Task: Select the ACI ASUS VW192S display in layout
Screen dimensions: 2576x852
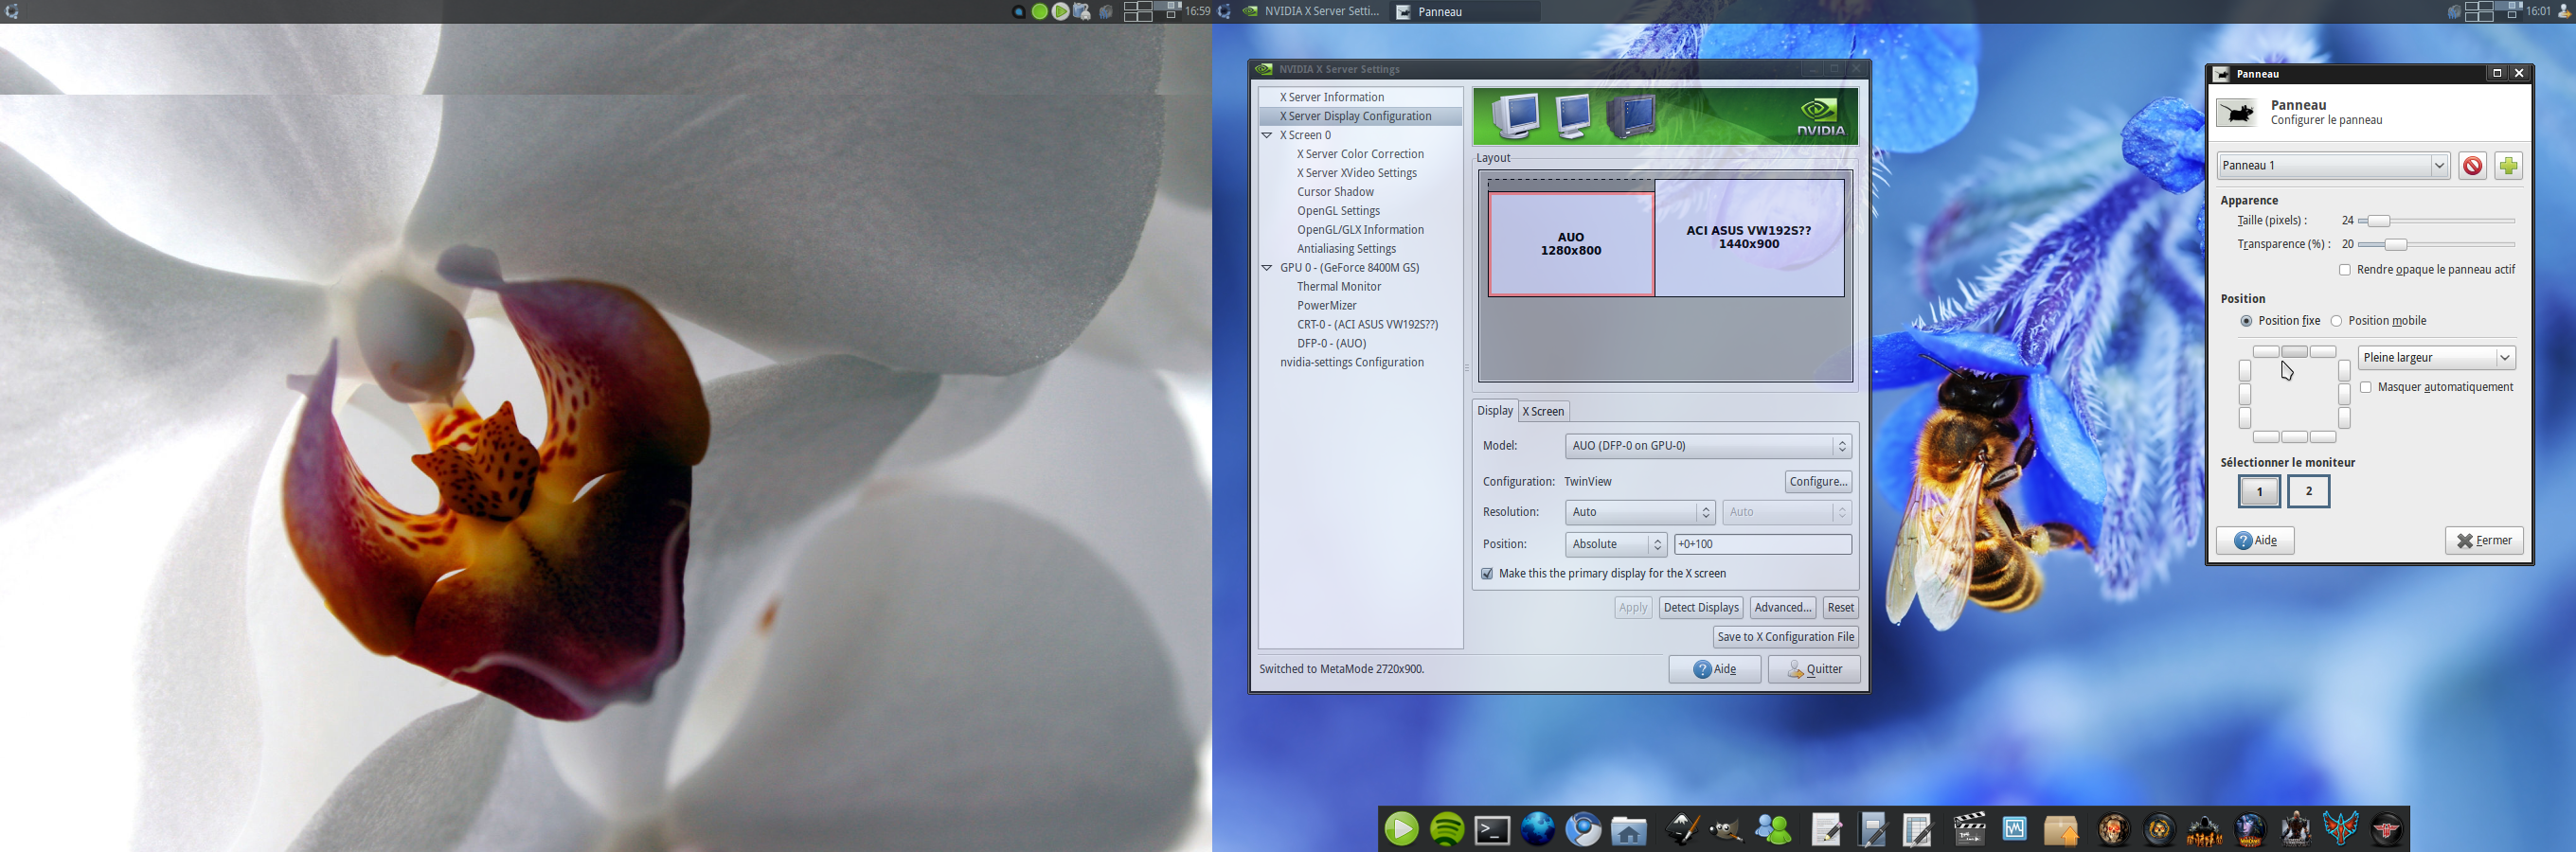Action: coord(1748,237)
